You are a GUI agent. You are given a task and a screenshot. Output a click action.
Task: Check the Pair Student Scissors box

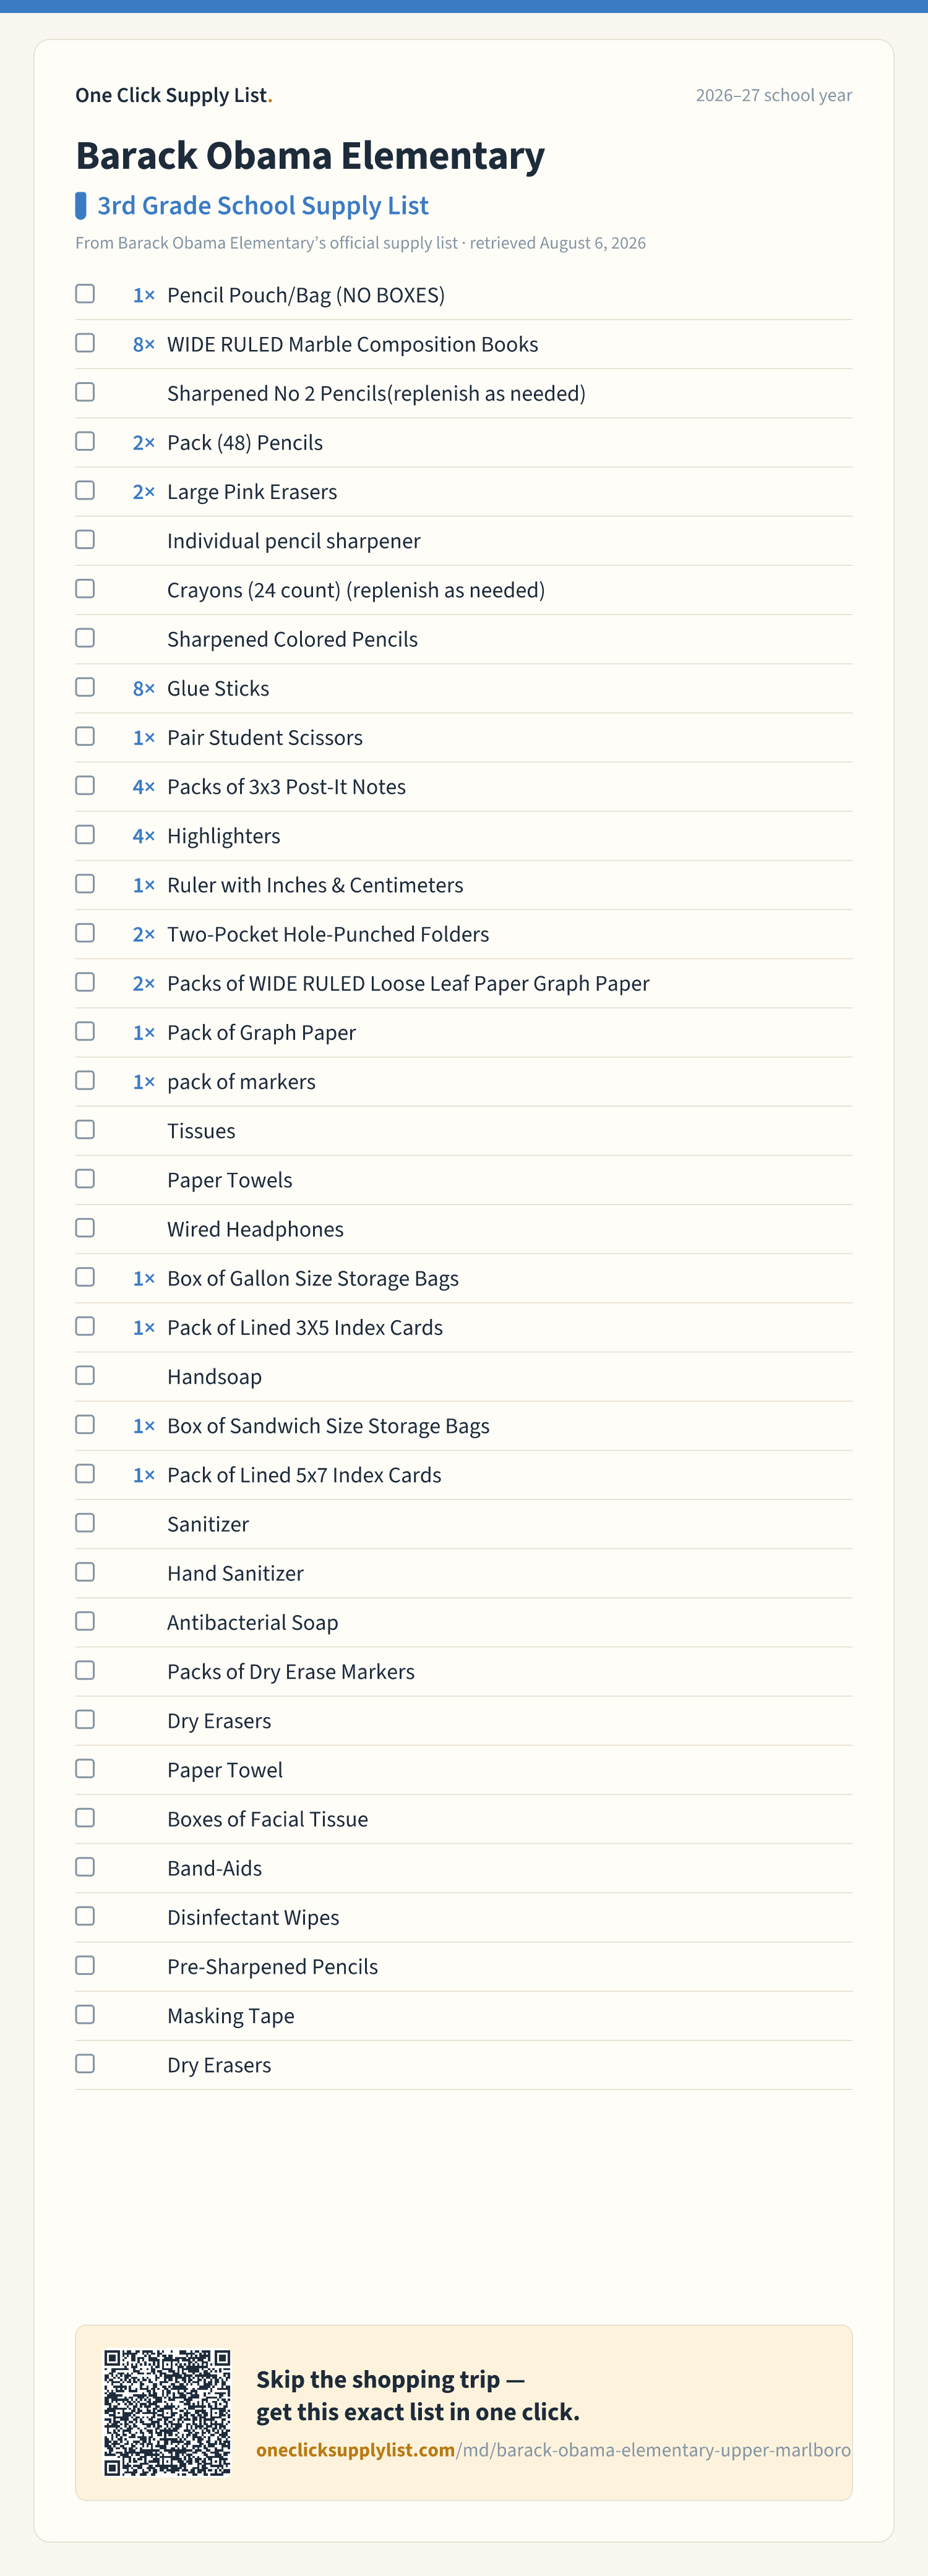[85, 736]
